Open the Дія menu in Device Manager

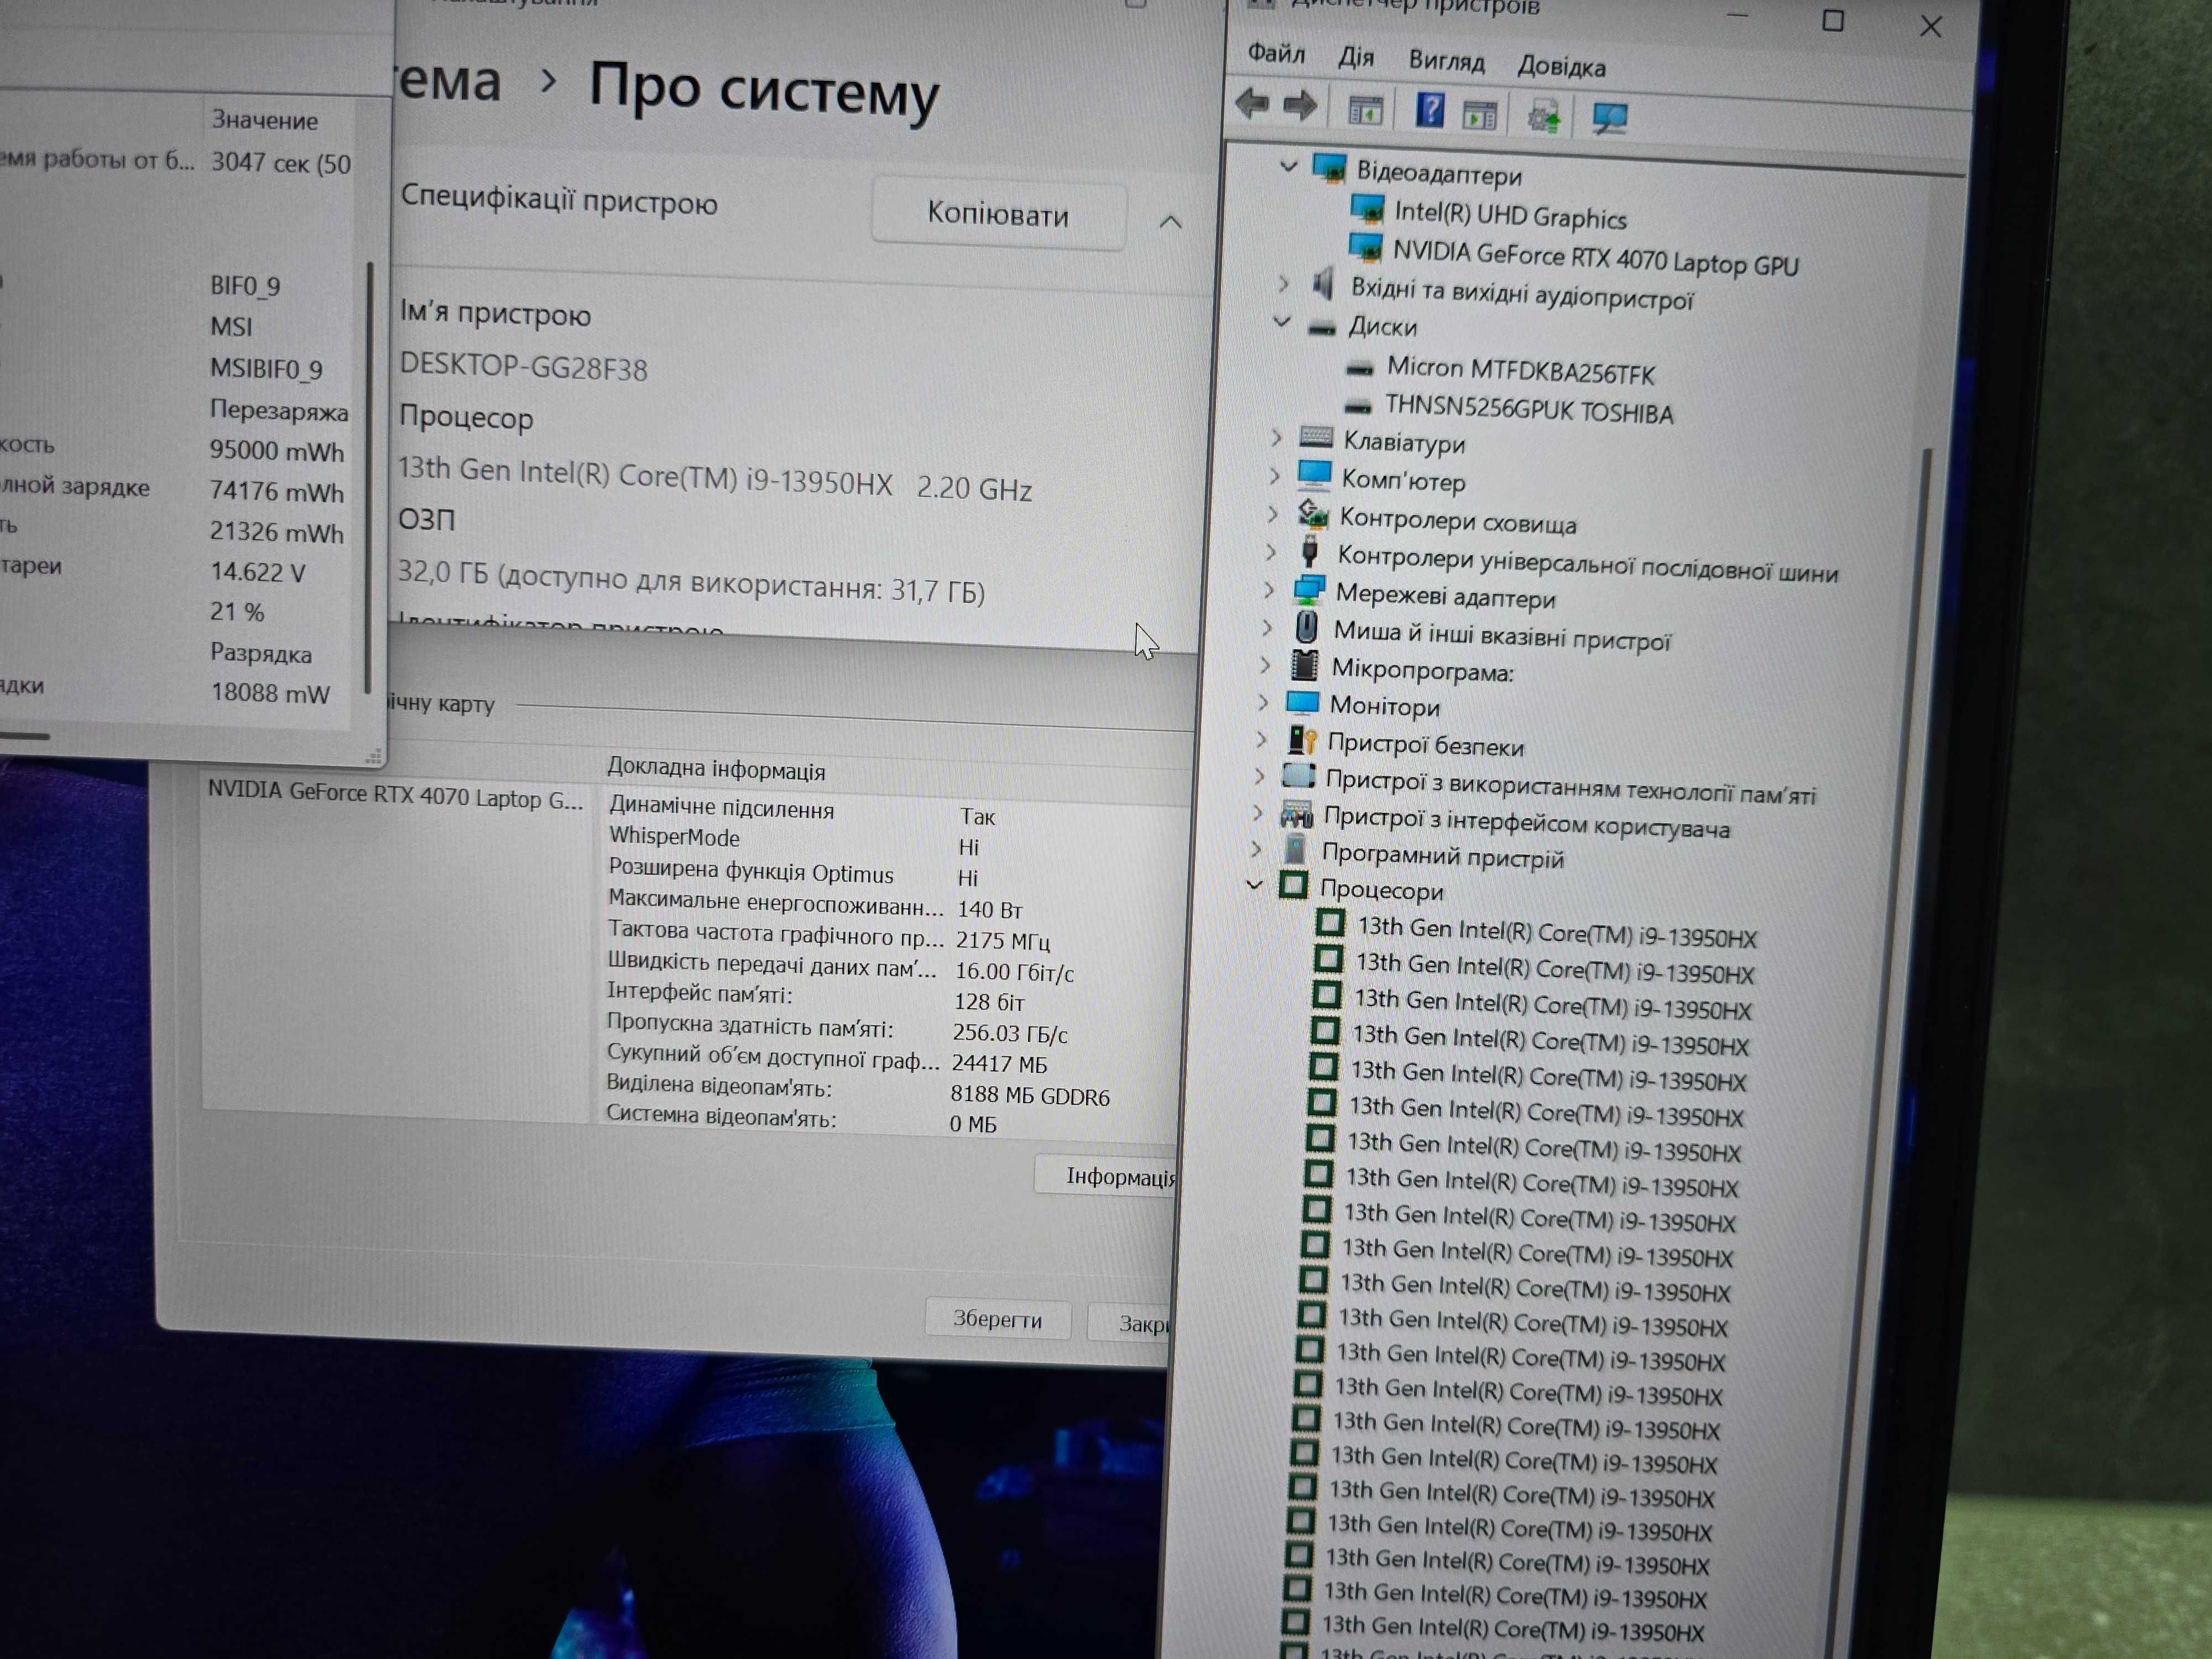coord(1356,57)
